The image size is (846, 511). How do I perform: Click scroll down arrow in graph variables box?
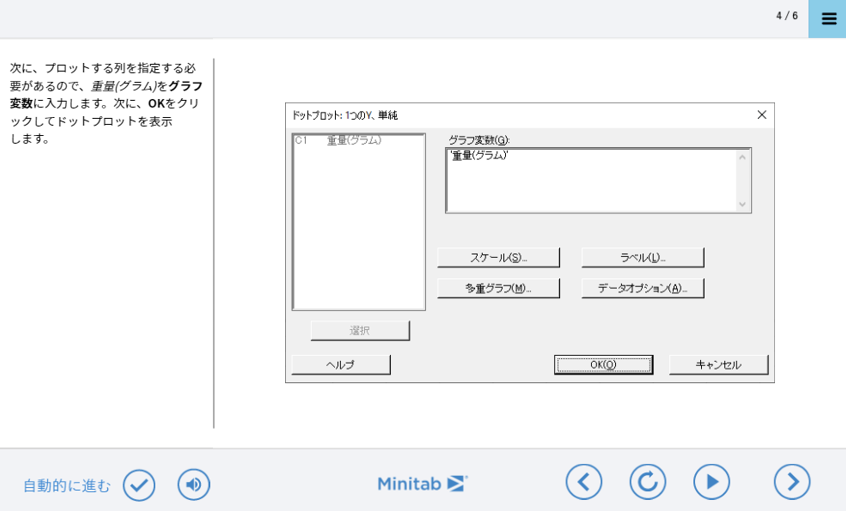pos(742,204)
